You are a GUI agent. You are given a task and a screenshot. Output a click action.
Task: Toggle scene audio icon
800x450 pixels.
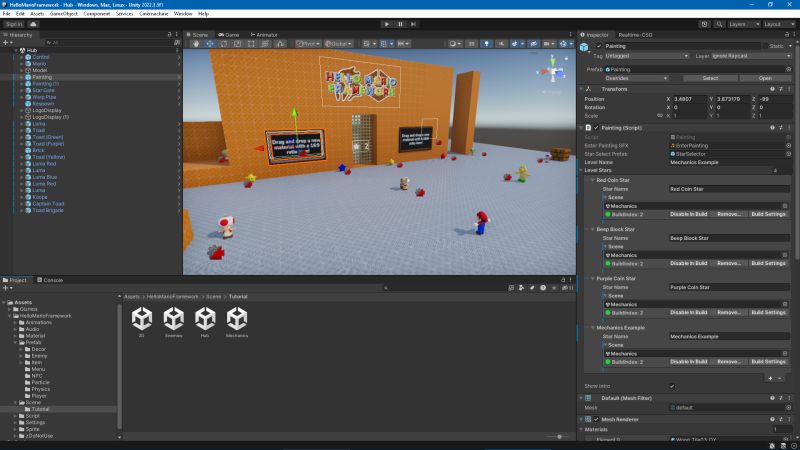[x=501, y=44]
